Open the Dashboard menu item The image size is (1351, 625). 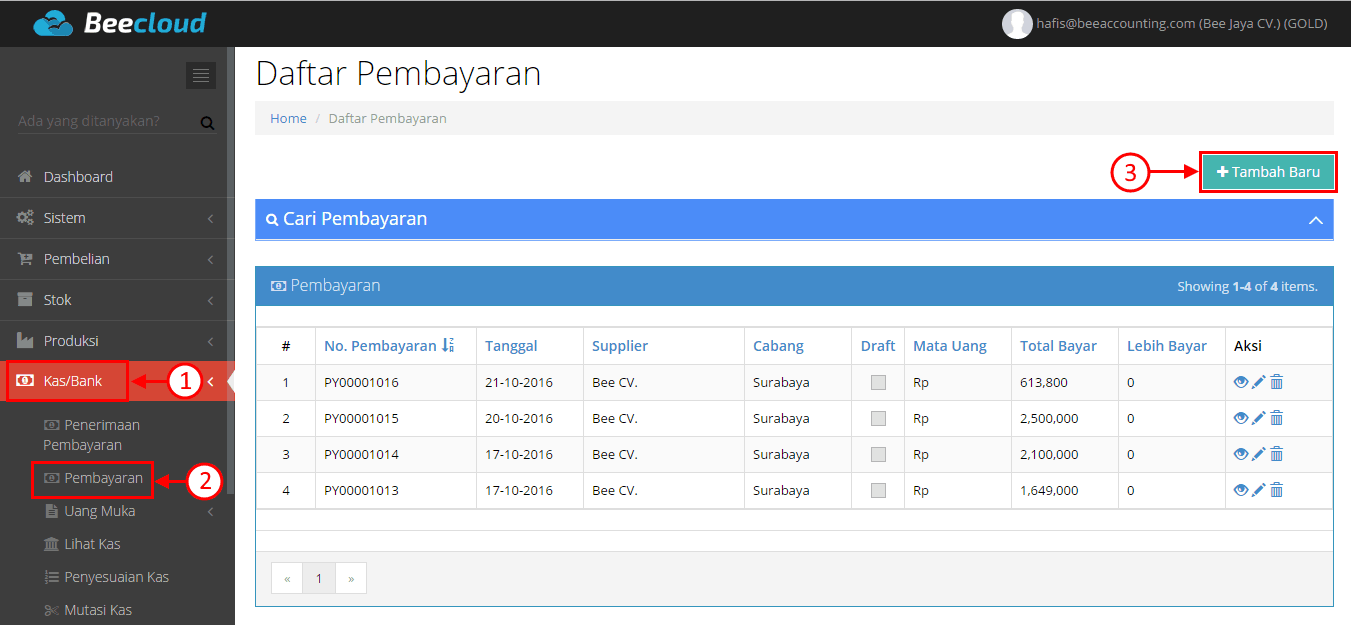coord(78,177)
